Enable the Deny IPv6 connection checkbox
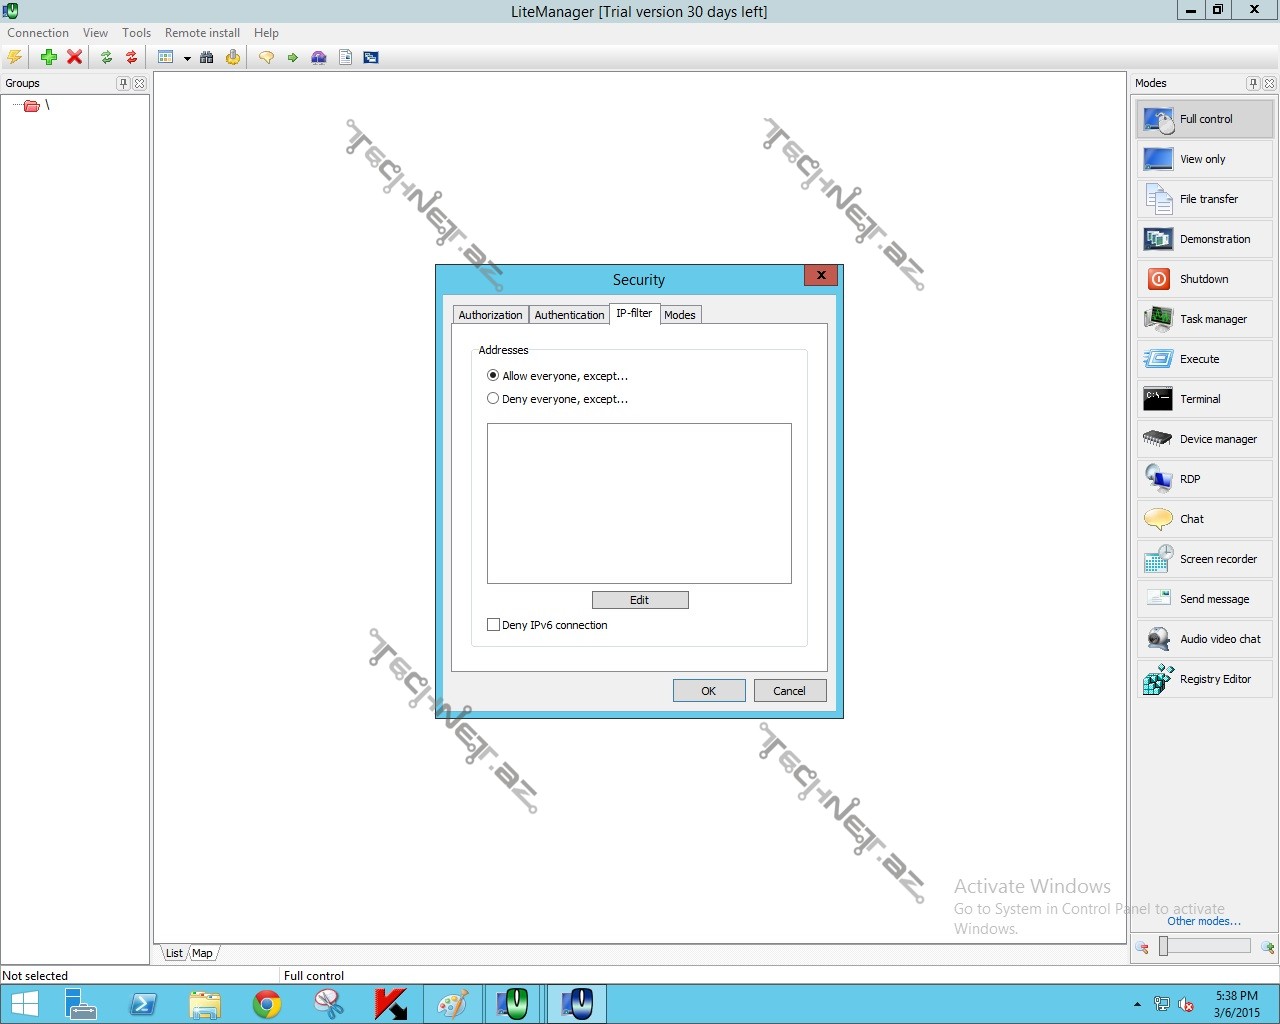 [x=494, y=625]
